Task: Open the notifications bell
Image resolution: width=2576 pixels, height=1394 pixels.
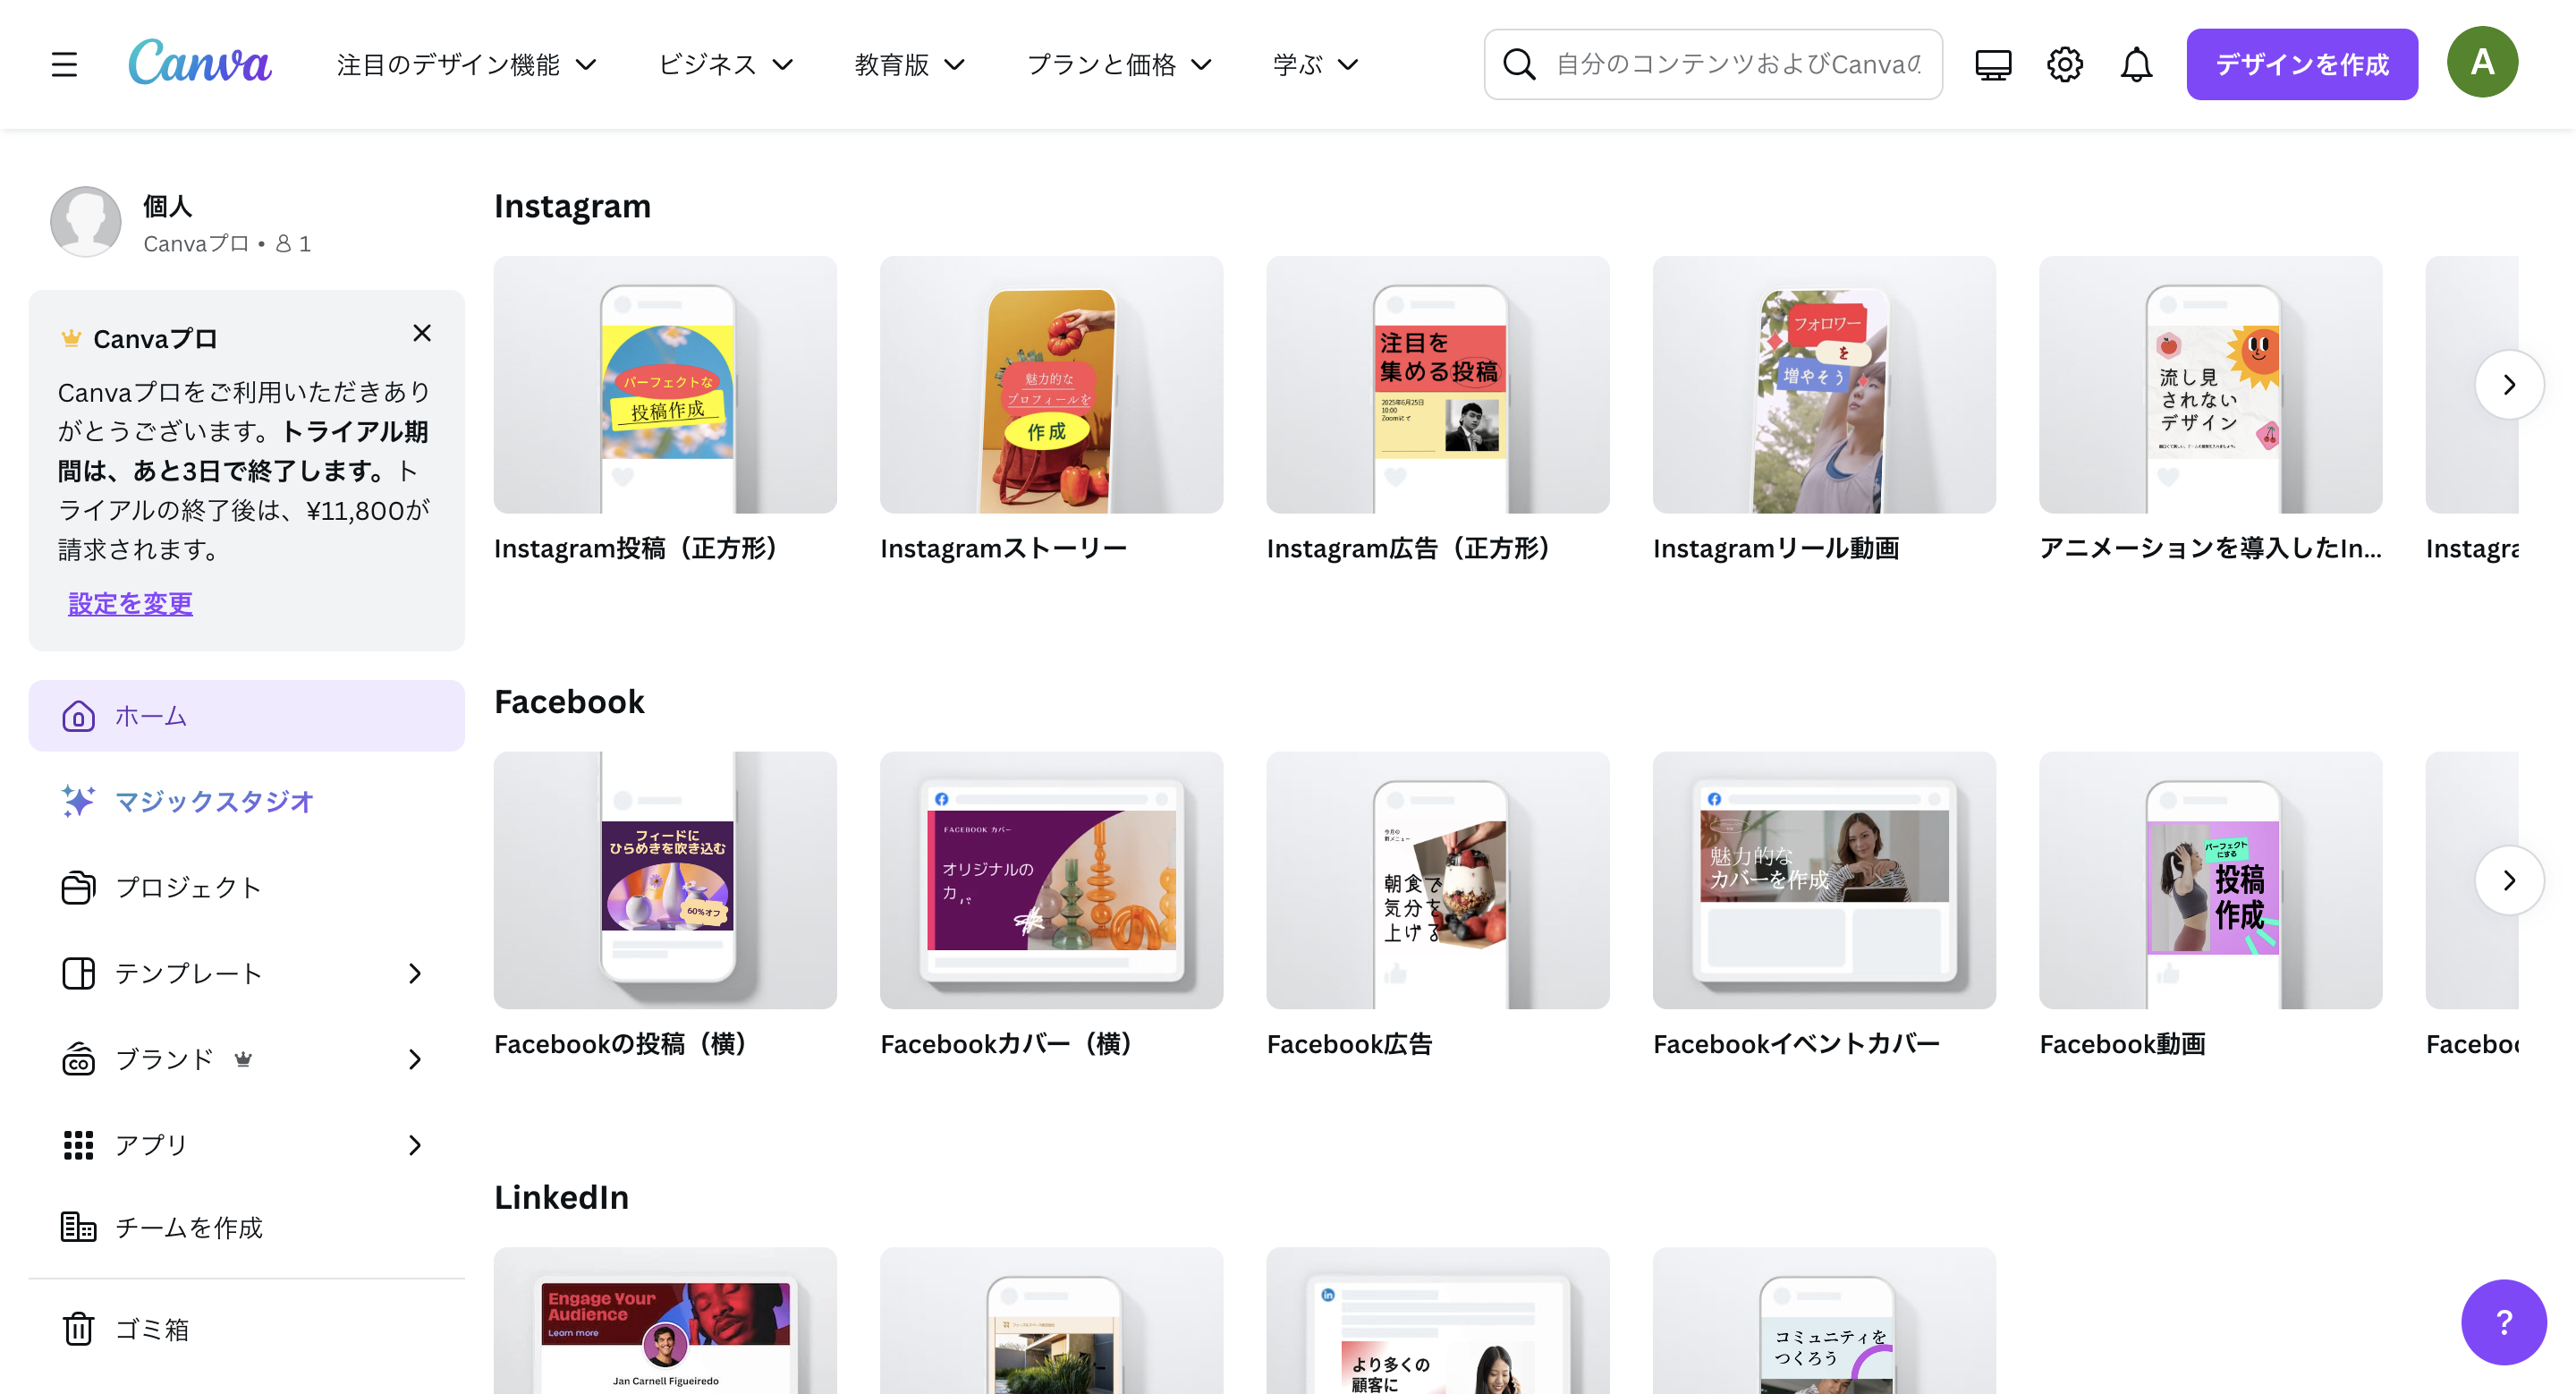Action: [x=2136, y=65]
